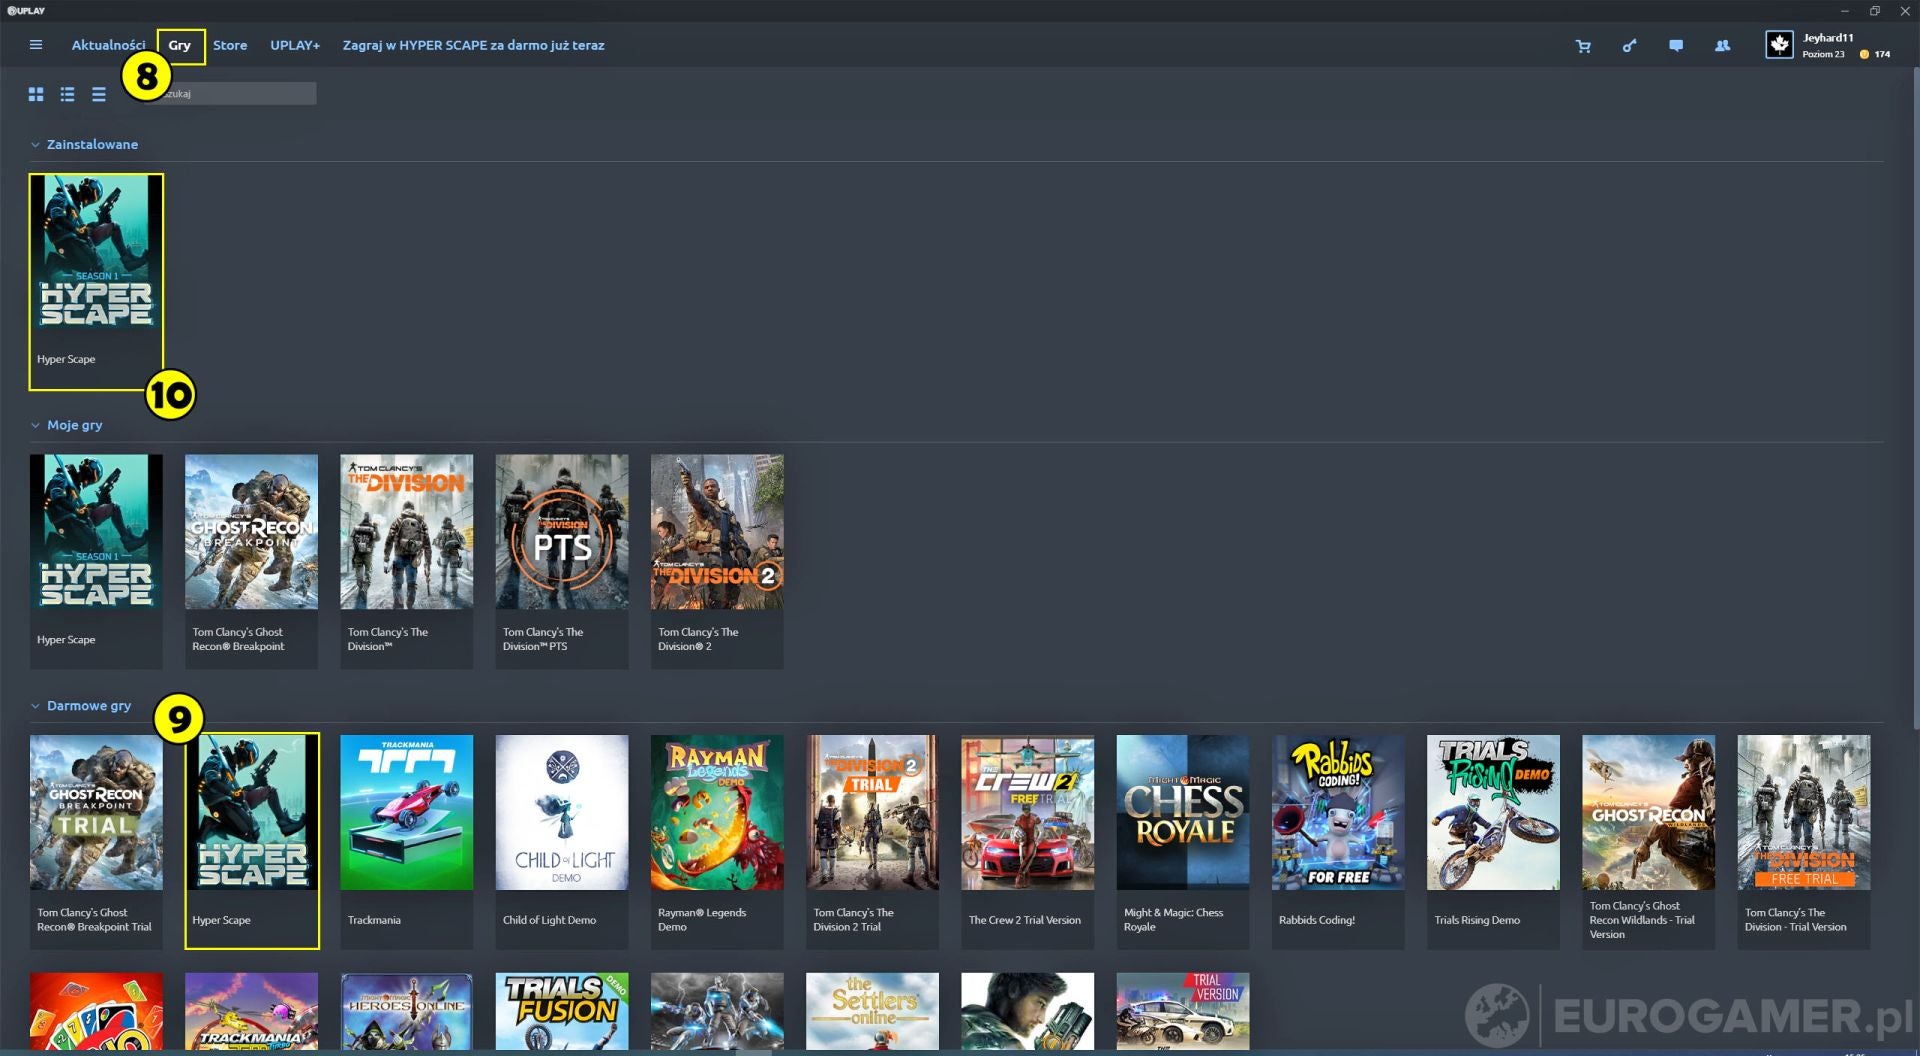The width and height of the screenshot is (1920, 1056).
Task: Open installed Hyper Scape game tile
Action: [x=96, y=281]
